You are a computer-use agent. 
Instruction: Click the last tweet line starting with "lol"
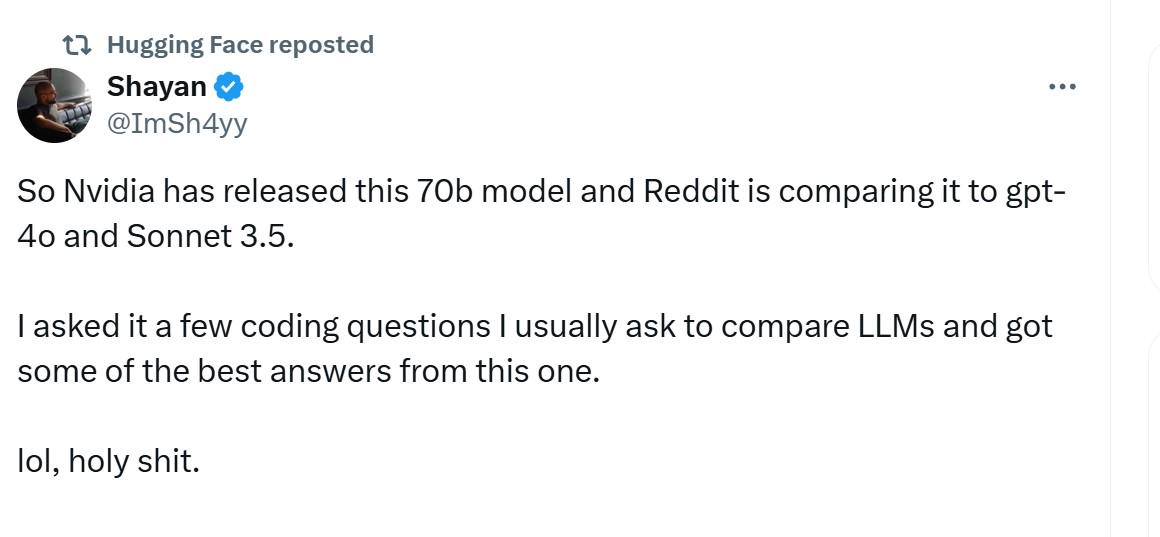point(108,461)
